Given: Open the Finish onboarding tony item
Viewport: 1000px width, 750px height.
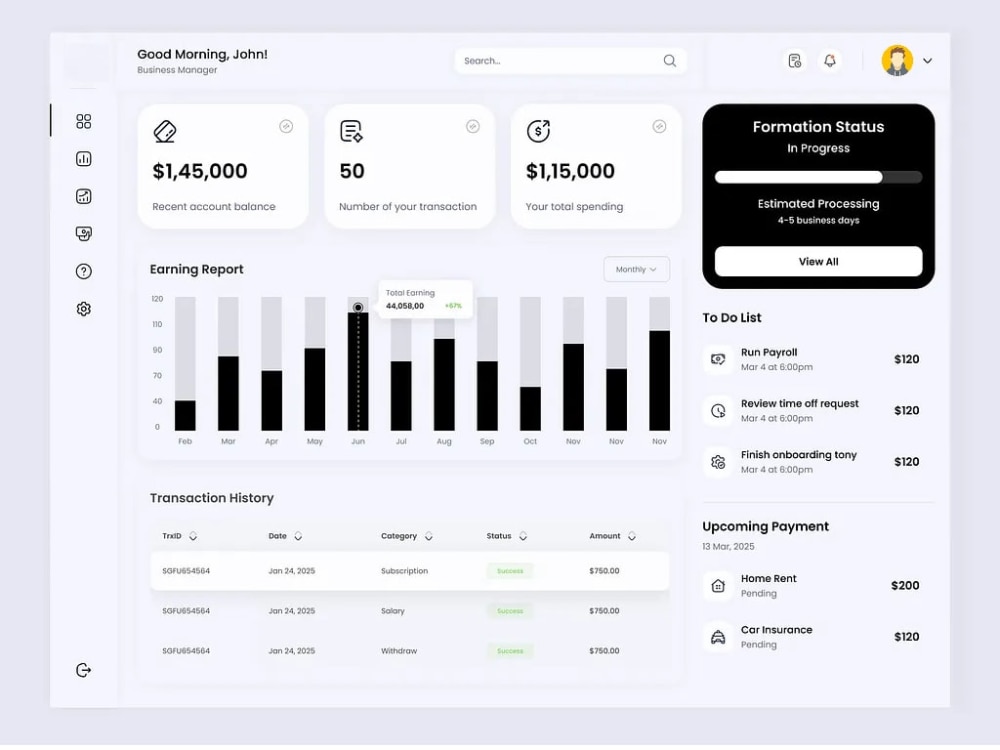Looking at the screenshot, I should (x=811, y=462).
